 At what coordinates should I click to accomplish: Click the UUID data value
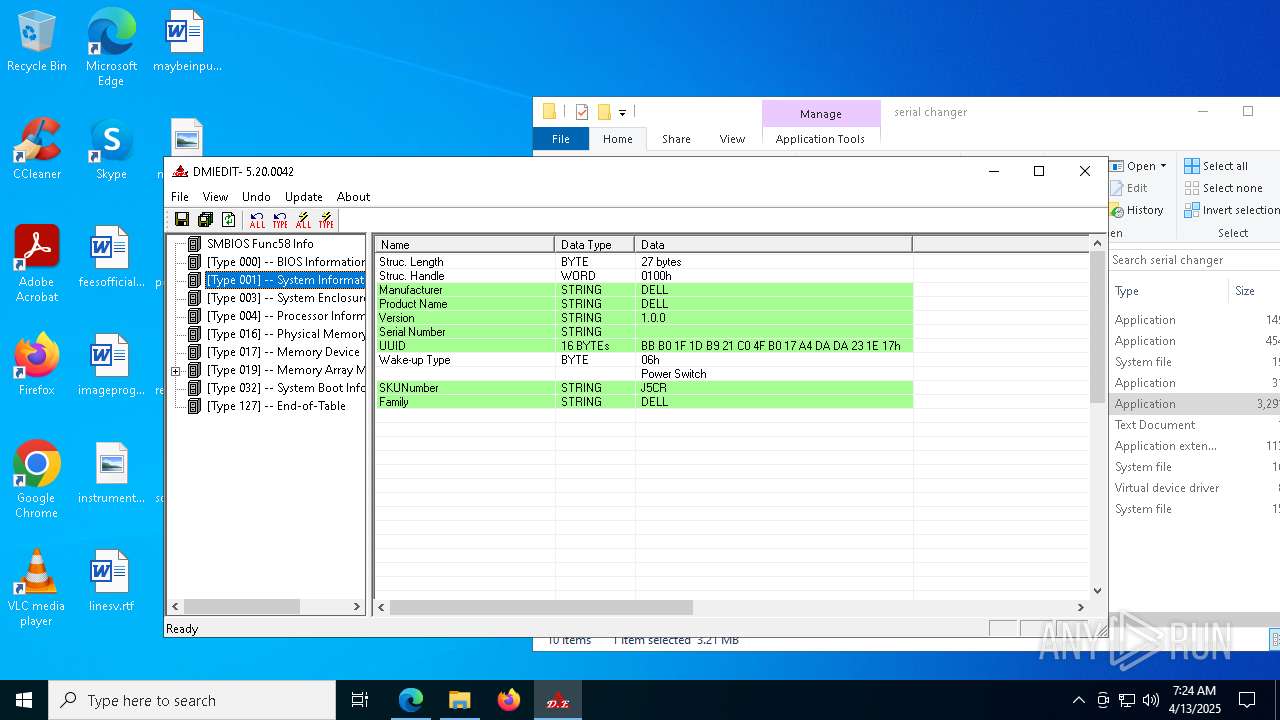pos(771,346)
